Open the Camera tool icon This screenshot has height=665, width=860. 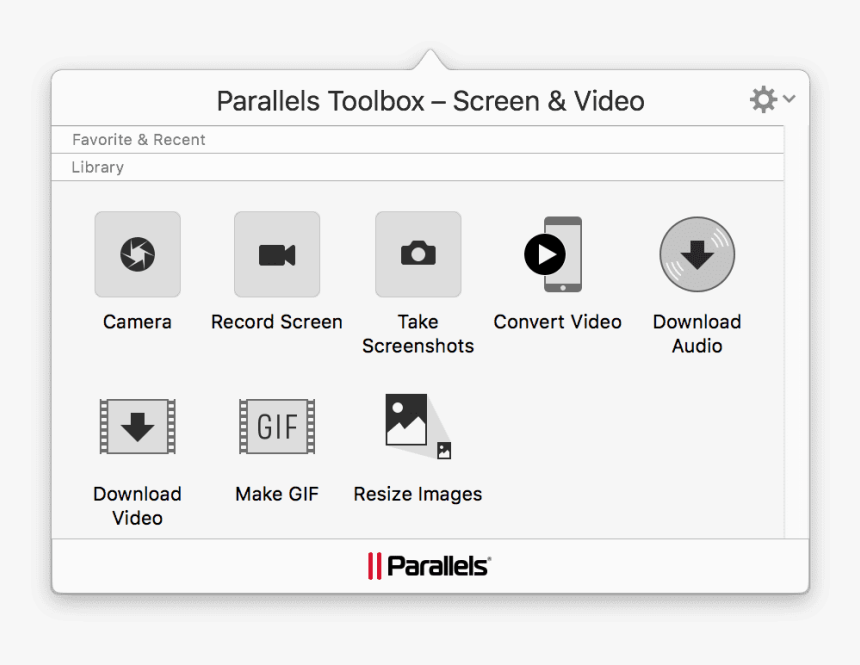138,255
